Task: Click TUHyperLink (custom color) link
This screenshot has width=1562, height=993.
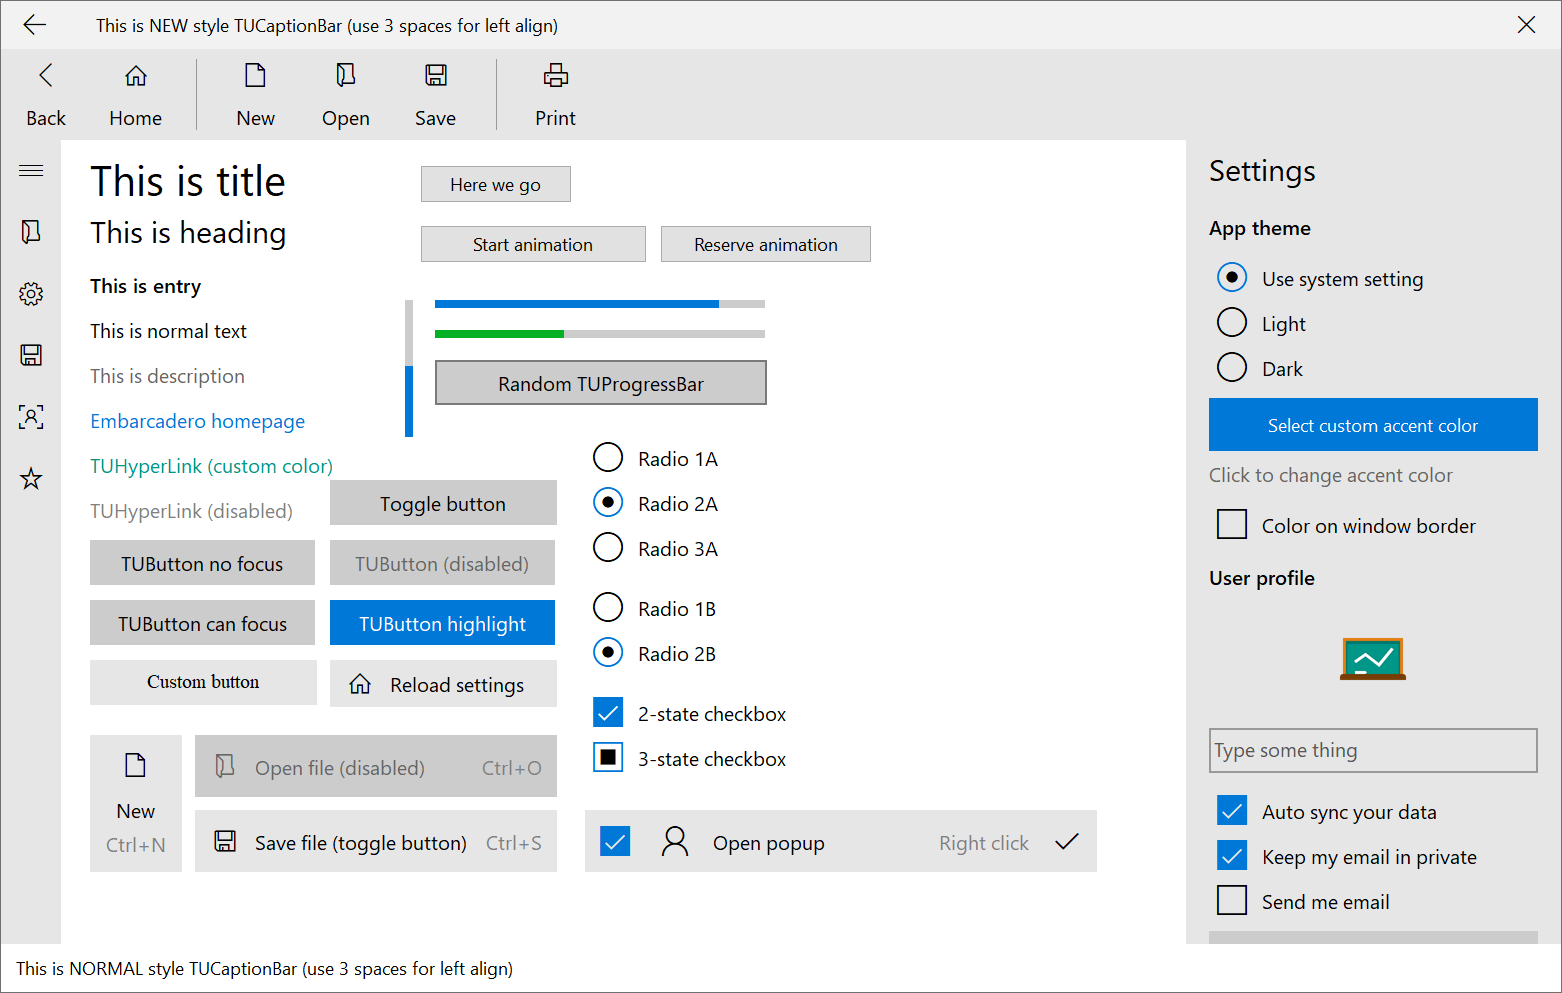Action: pyautogui.click(x=211, y=466)
